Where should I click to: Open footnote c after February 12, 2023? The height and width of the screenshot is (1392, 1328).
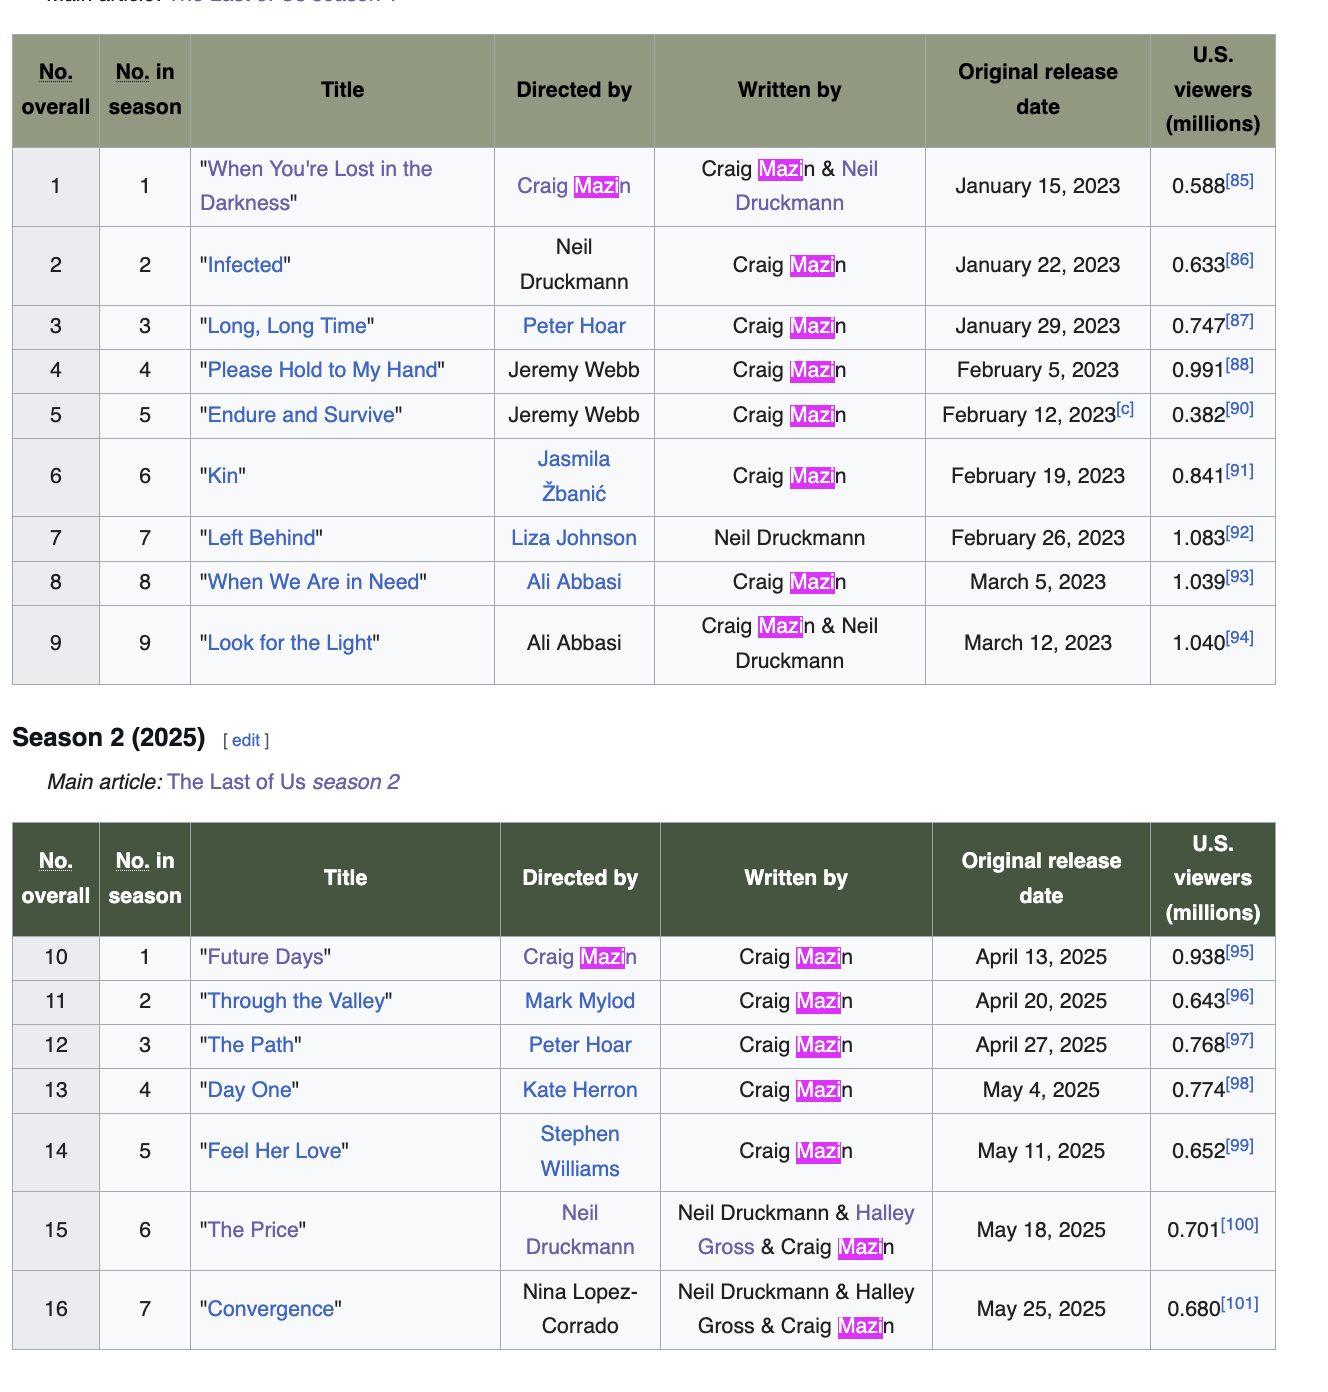click(x=1125, y=409)
